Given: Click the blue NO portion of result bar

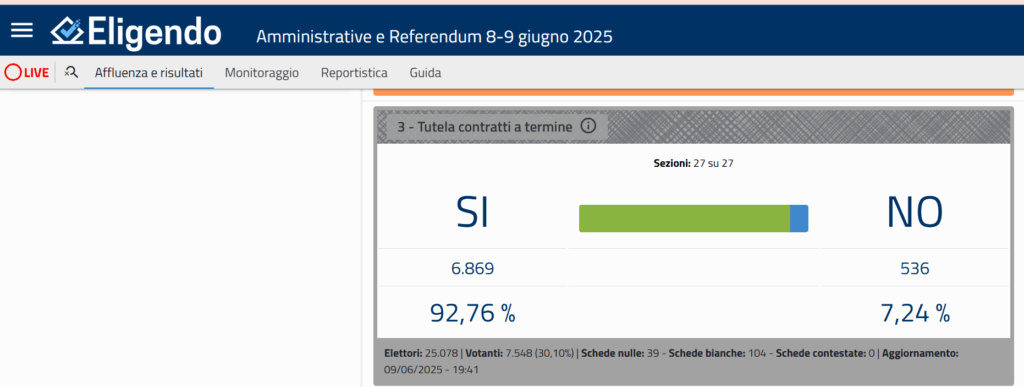Looking at the screenshot, I should [x=799, y=219].
